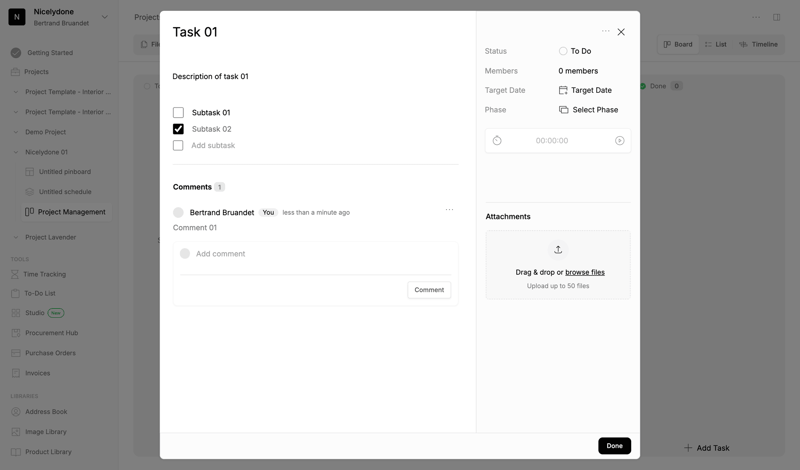This screenshot has height=470, width=800.
Task: Click the Untitled schedule icon
Action: 30,192
